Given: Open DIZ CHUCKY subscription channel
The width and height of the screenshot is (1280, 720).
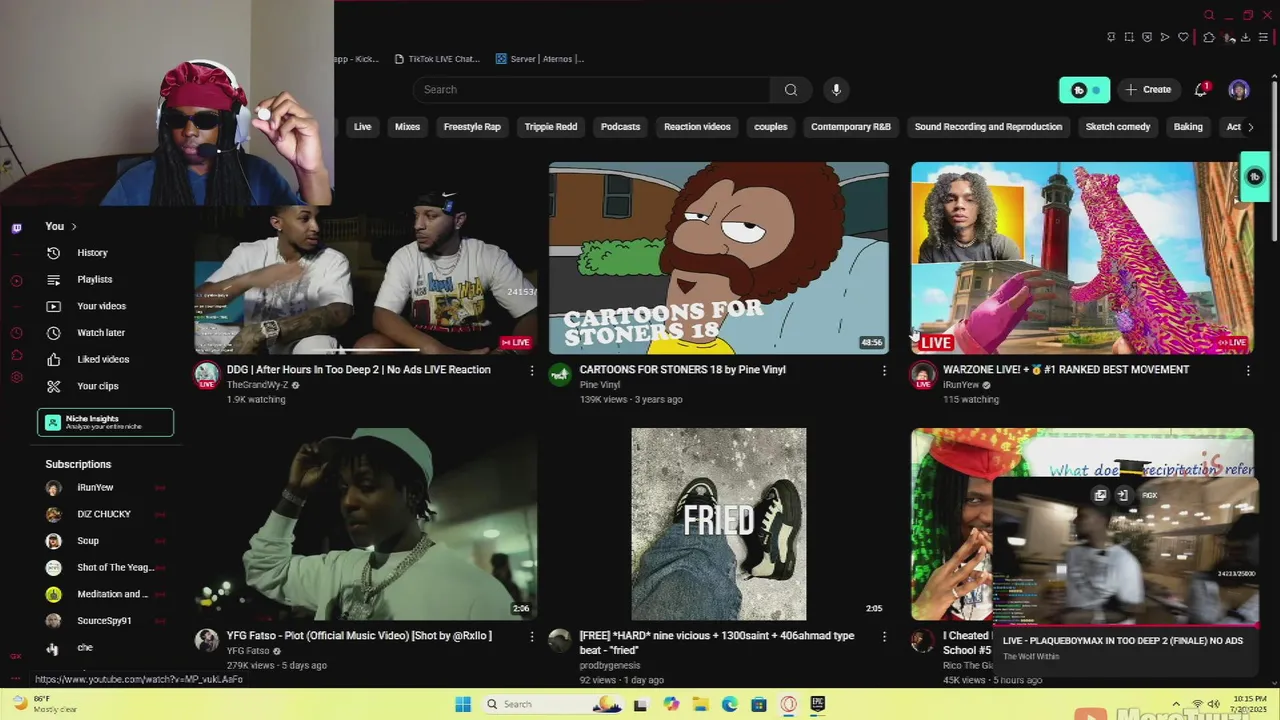Looking at the screenshot, I should coord(105,514).
